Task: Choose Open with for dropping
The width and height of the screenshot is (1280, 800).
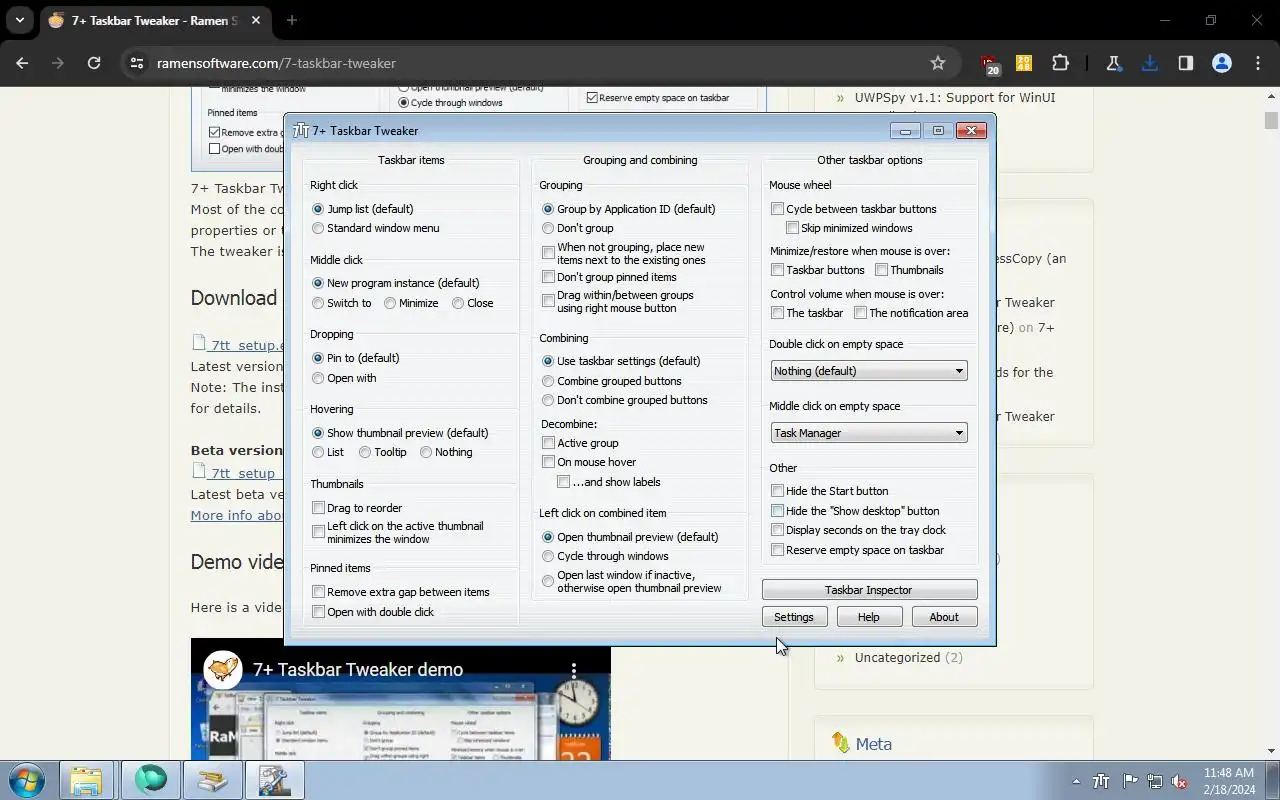Action: (344, 378)
